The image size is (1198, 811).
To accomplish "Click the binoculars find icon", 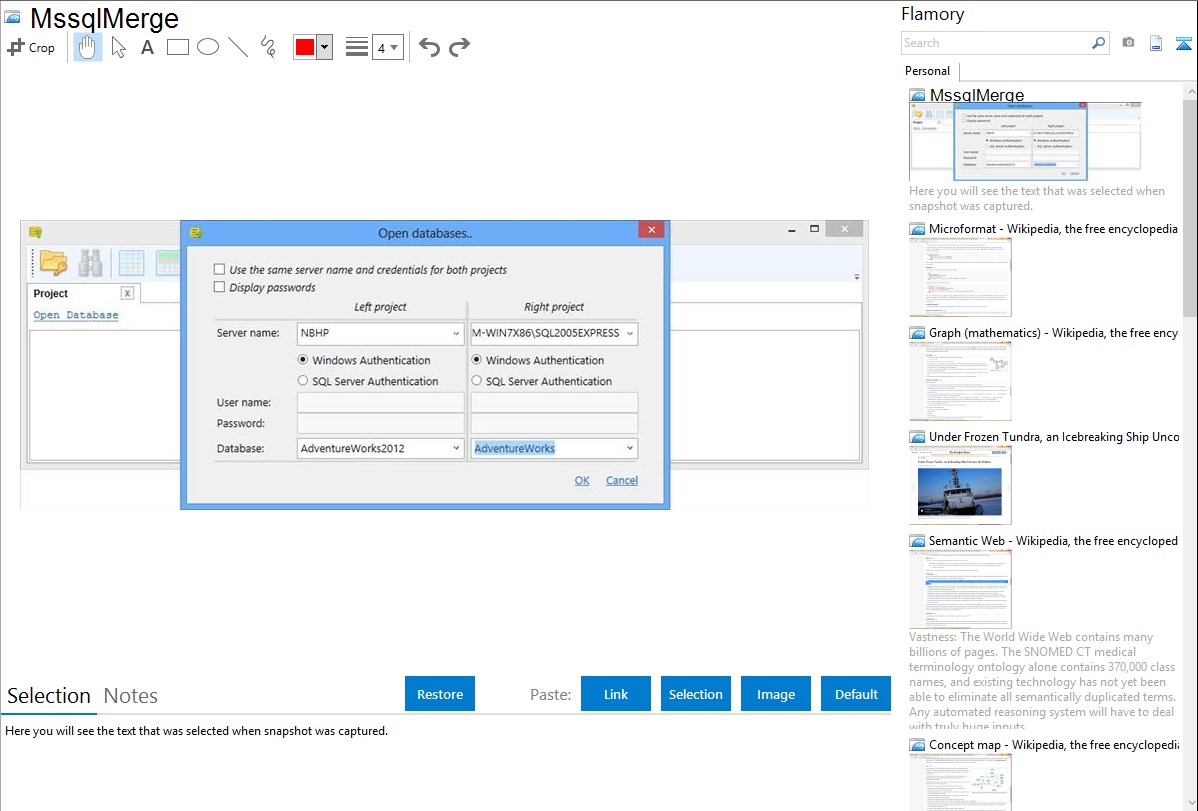I will 91,262.
